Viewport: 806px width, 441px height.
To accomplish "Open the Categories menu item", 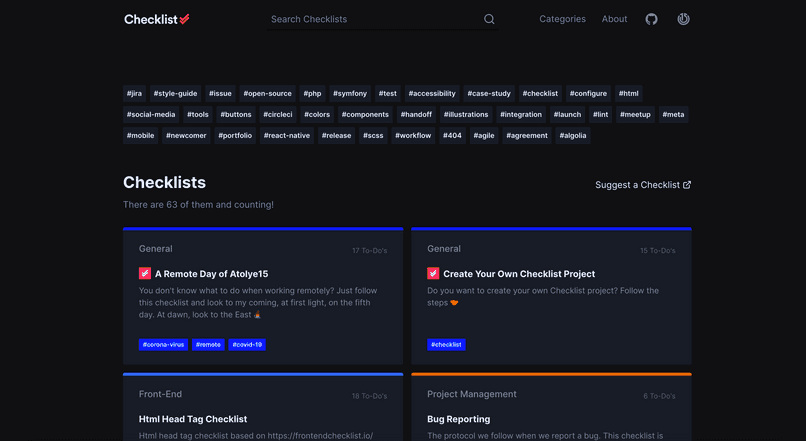I will click(x=562, y=19).
